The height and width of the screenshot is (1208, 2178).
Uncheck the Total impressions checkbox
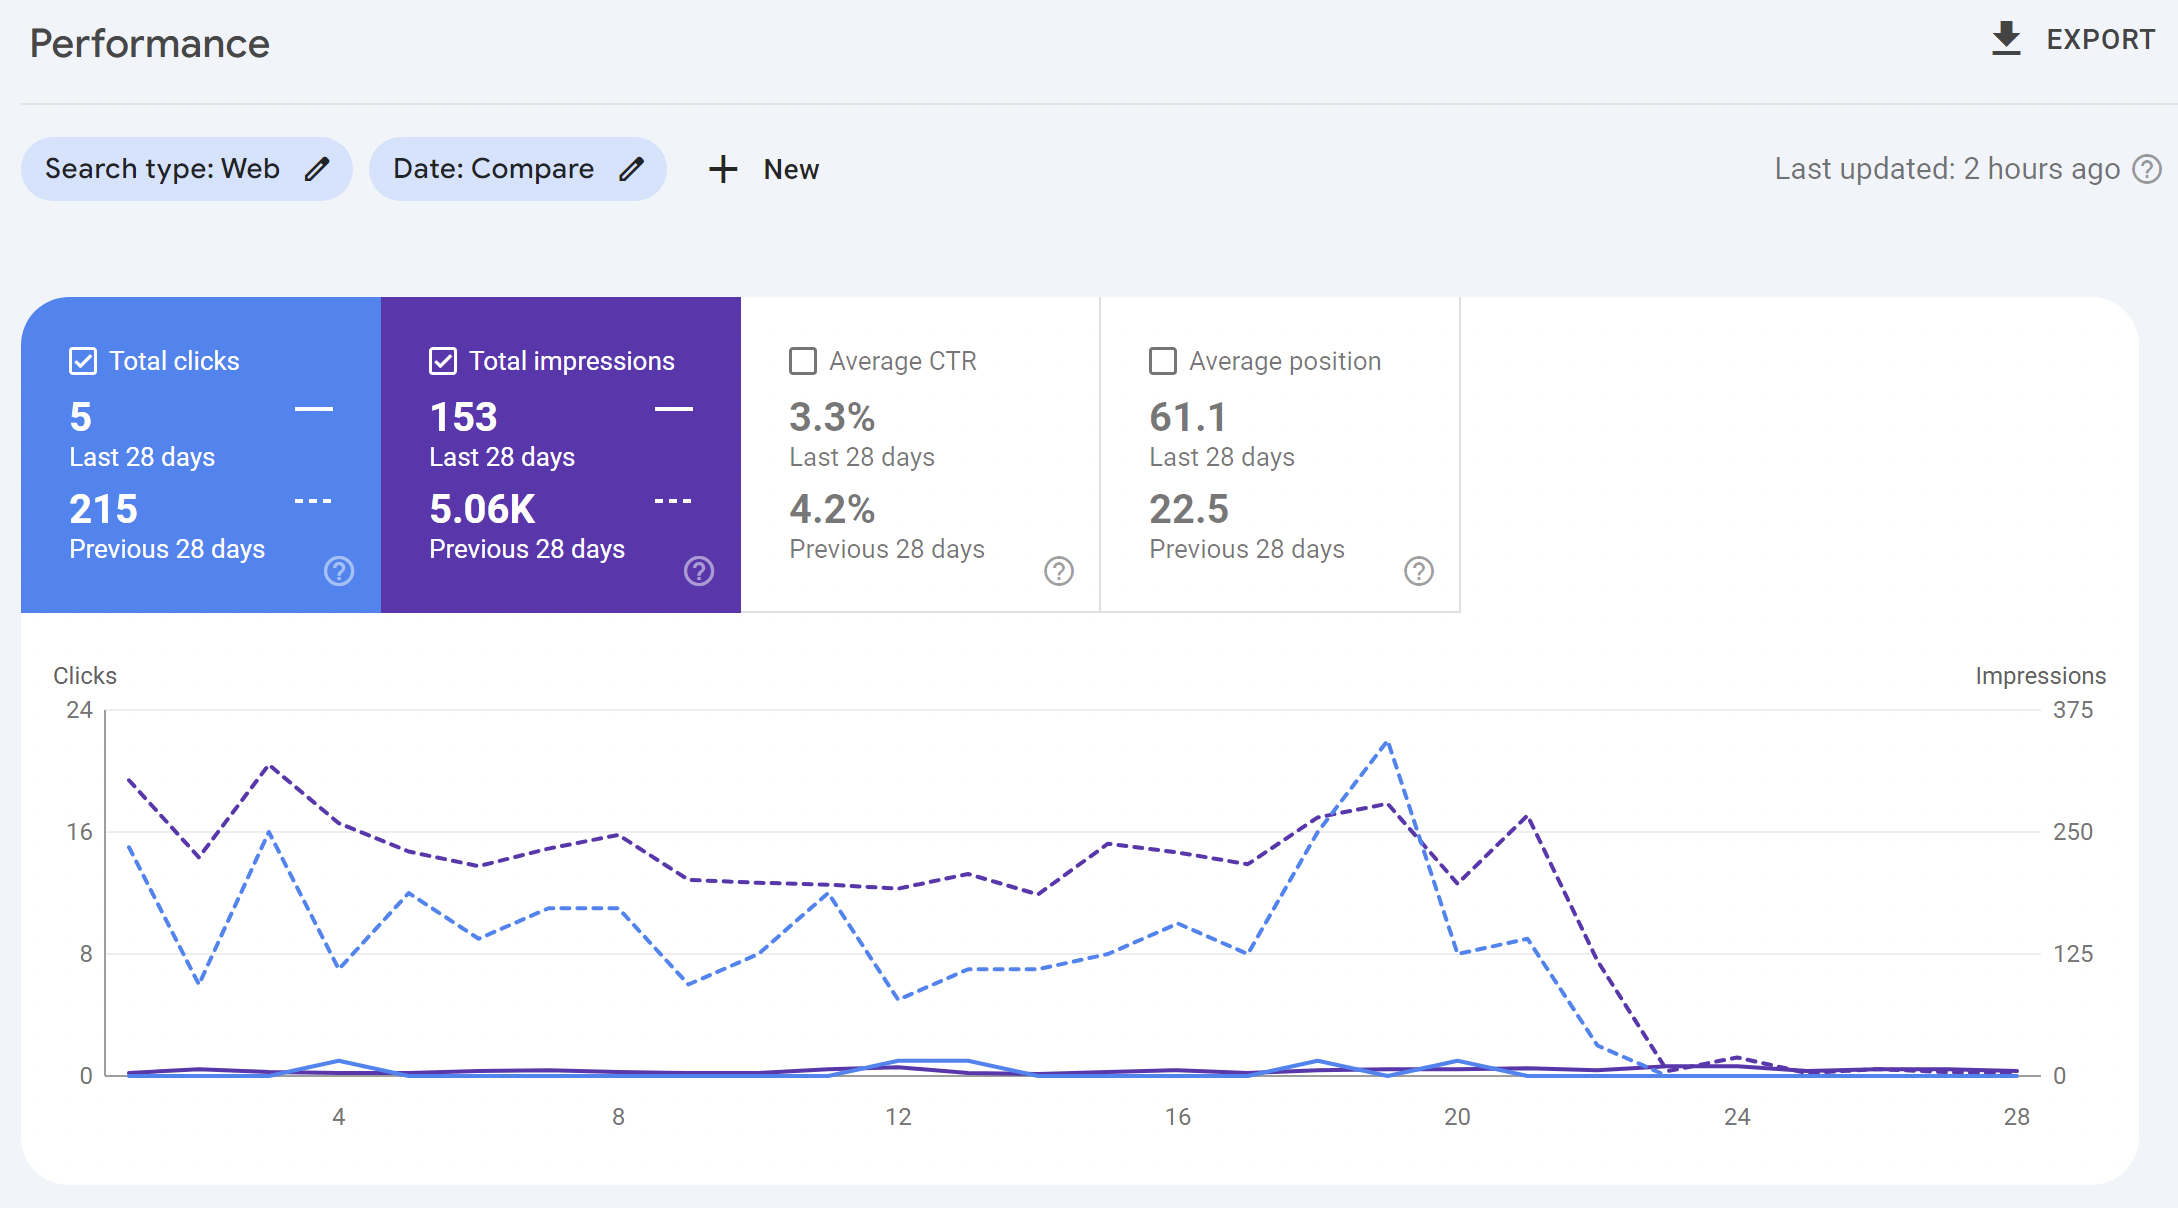click(x=443, y=361)
